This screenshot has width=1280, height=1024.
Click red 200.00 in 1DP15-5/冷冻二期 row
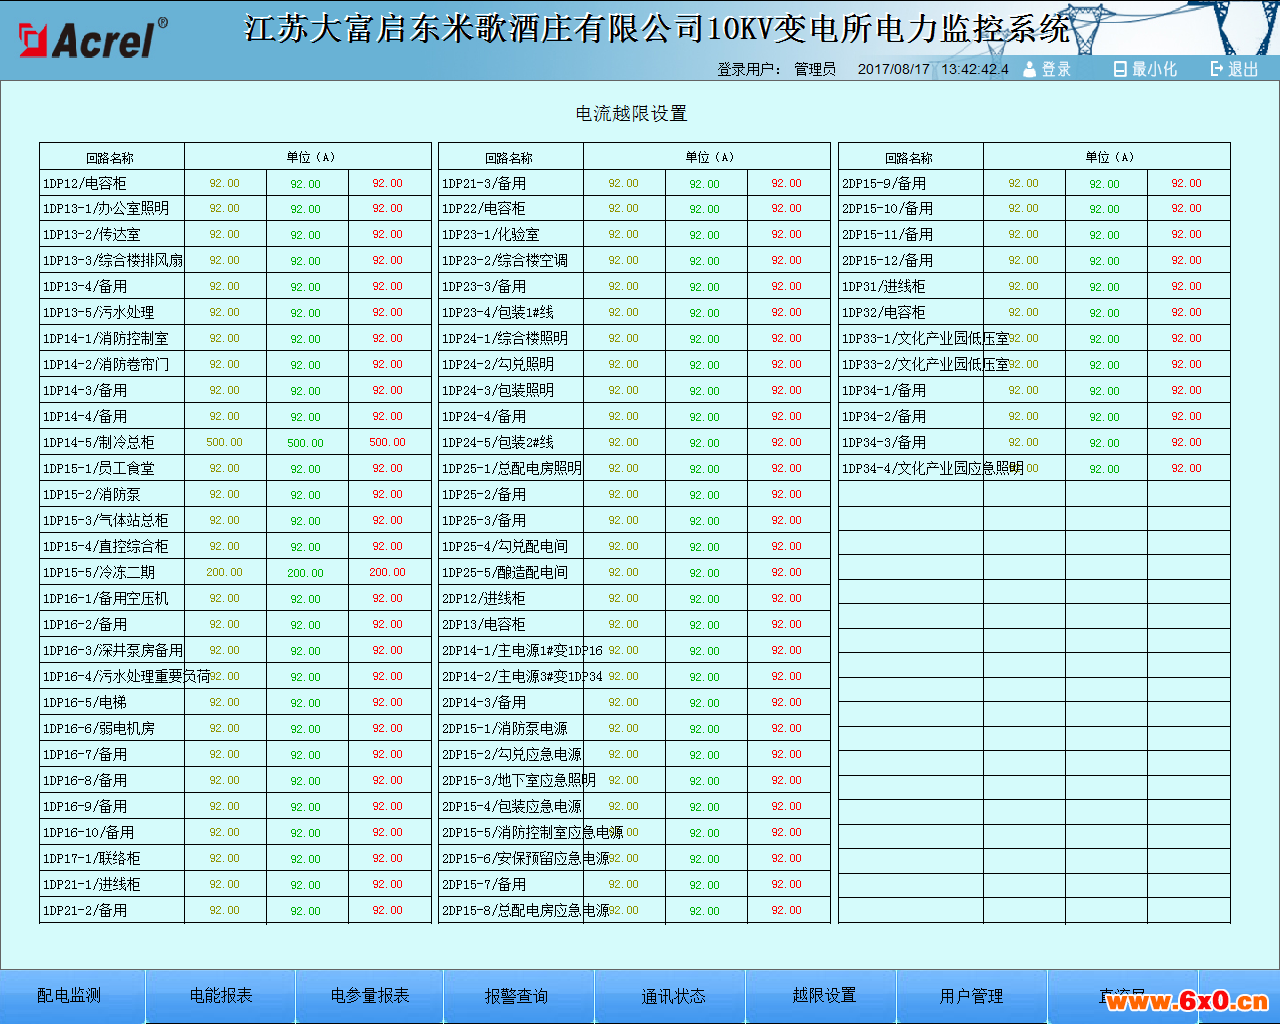388,572
